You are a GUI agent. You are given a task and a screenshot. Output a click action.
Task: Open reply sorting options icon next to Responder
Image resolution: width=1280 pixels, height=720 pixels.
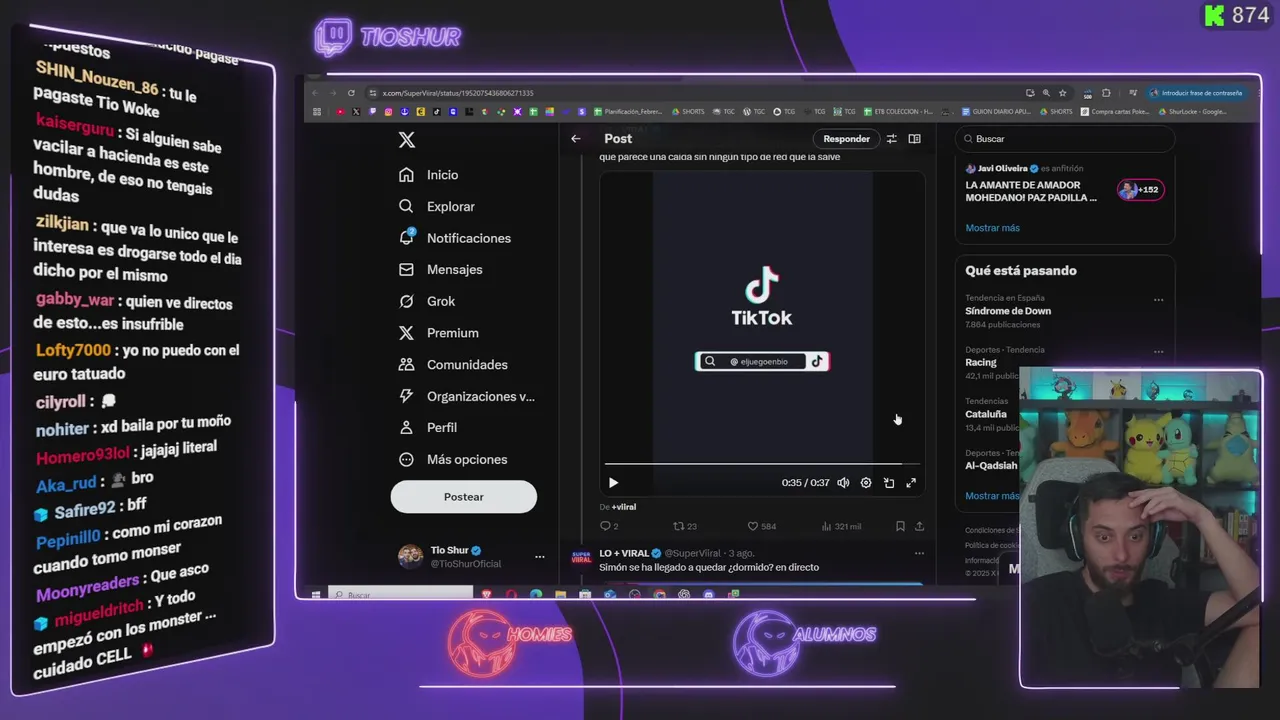(x=891, y=139)
